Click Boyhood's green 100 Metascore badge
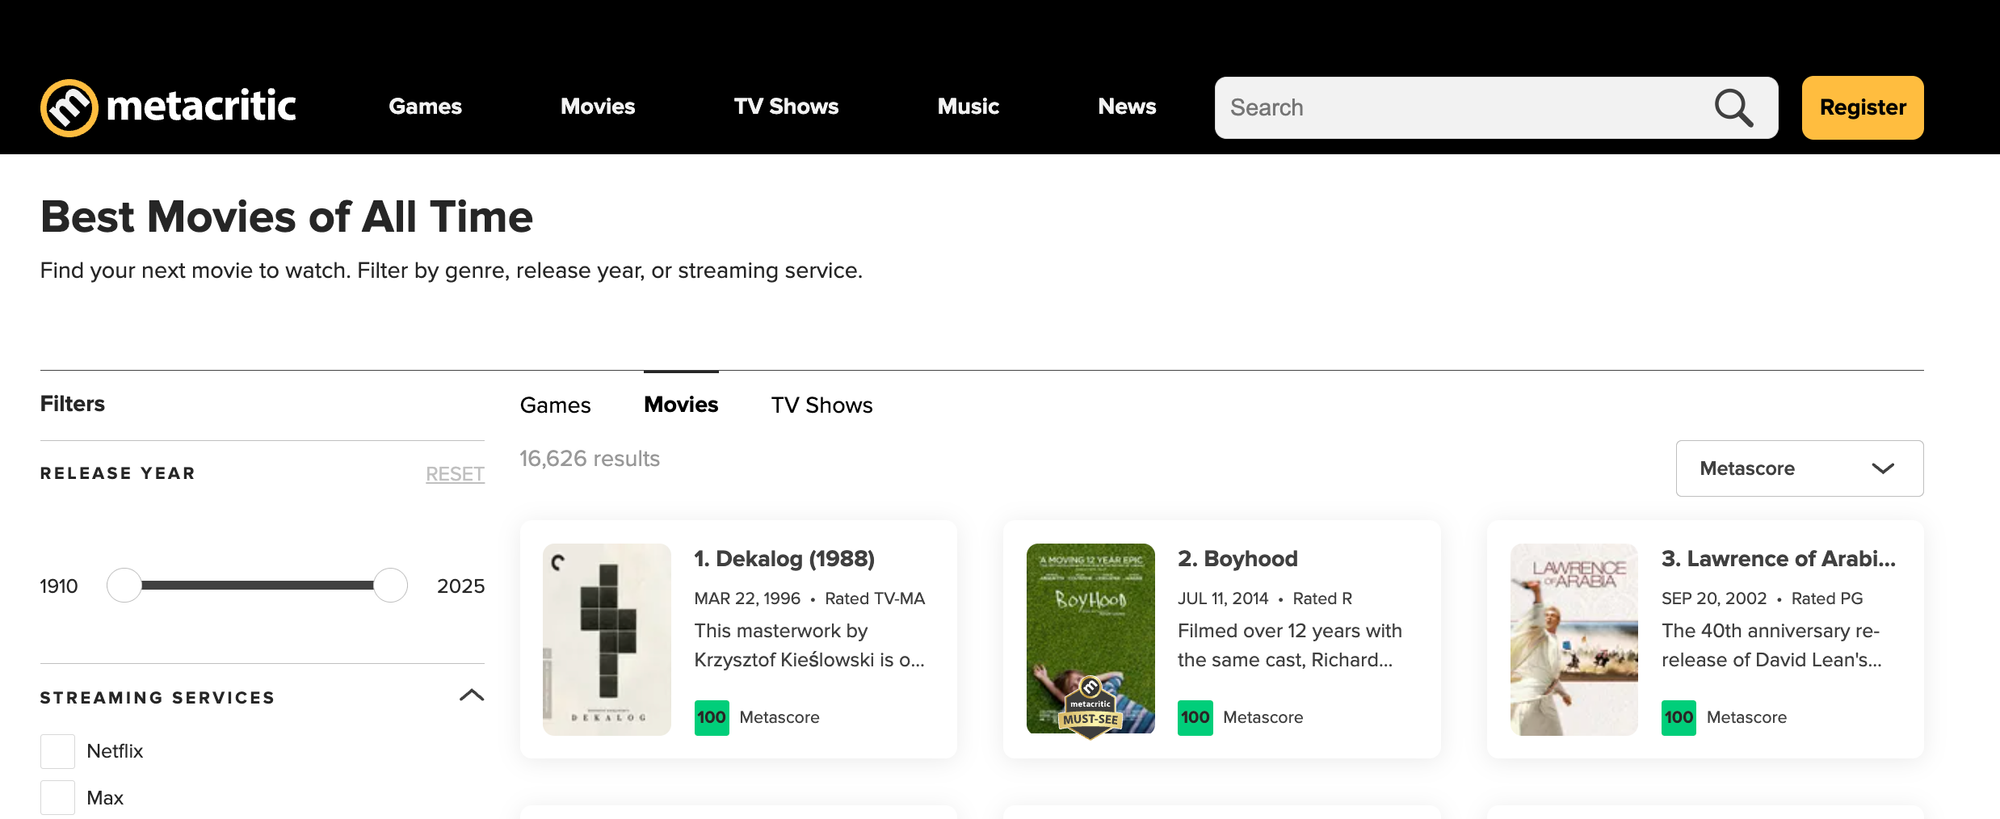Viewport: 2000px width, 819px height. [x=1195, y=717]
